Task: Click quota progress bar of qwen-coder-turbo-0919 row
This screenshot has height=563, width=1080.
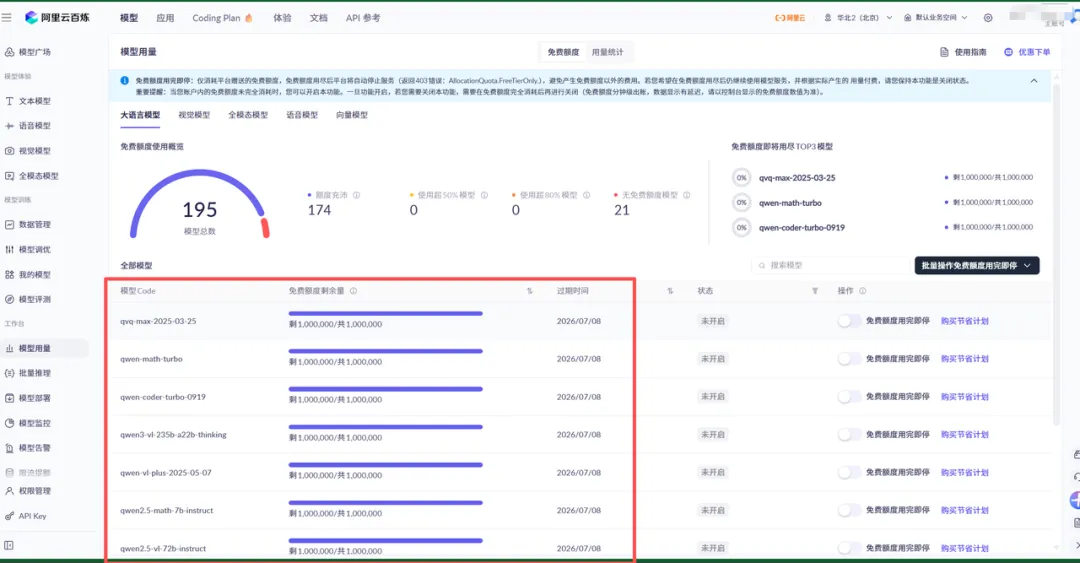Action: (x=386, y=389)
